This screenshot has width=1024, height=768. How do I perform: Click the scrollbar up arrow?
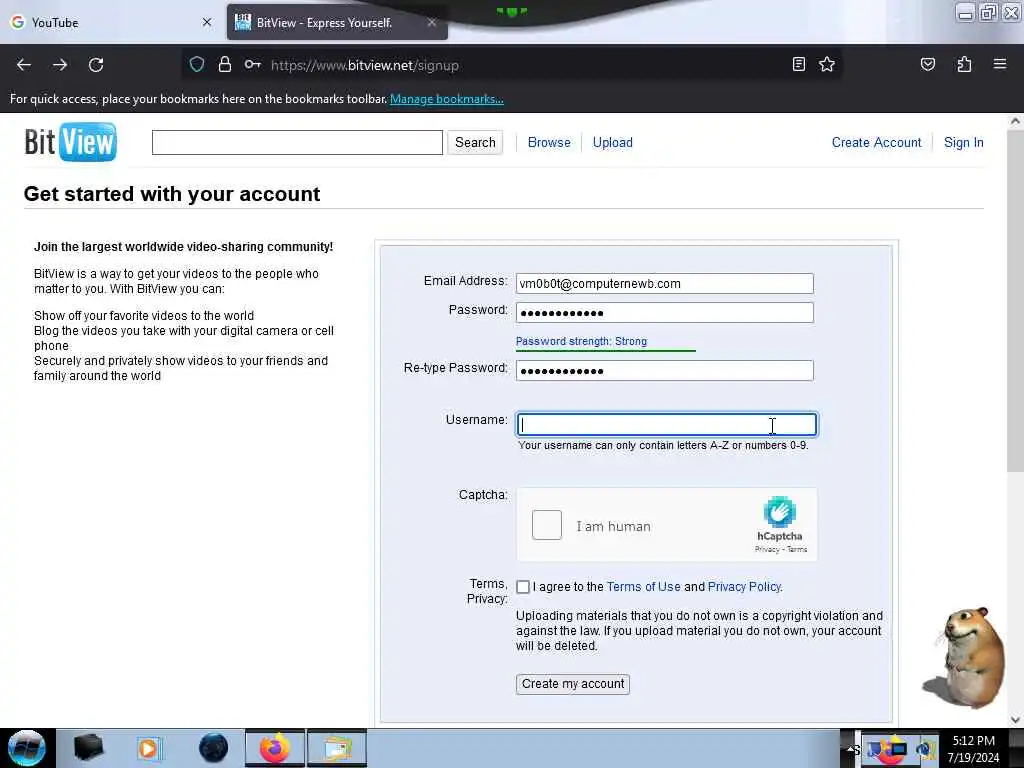[1015, 121]
